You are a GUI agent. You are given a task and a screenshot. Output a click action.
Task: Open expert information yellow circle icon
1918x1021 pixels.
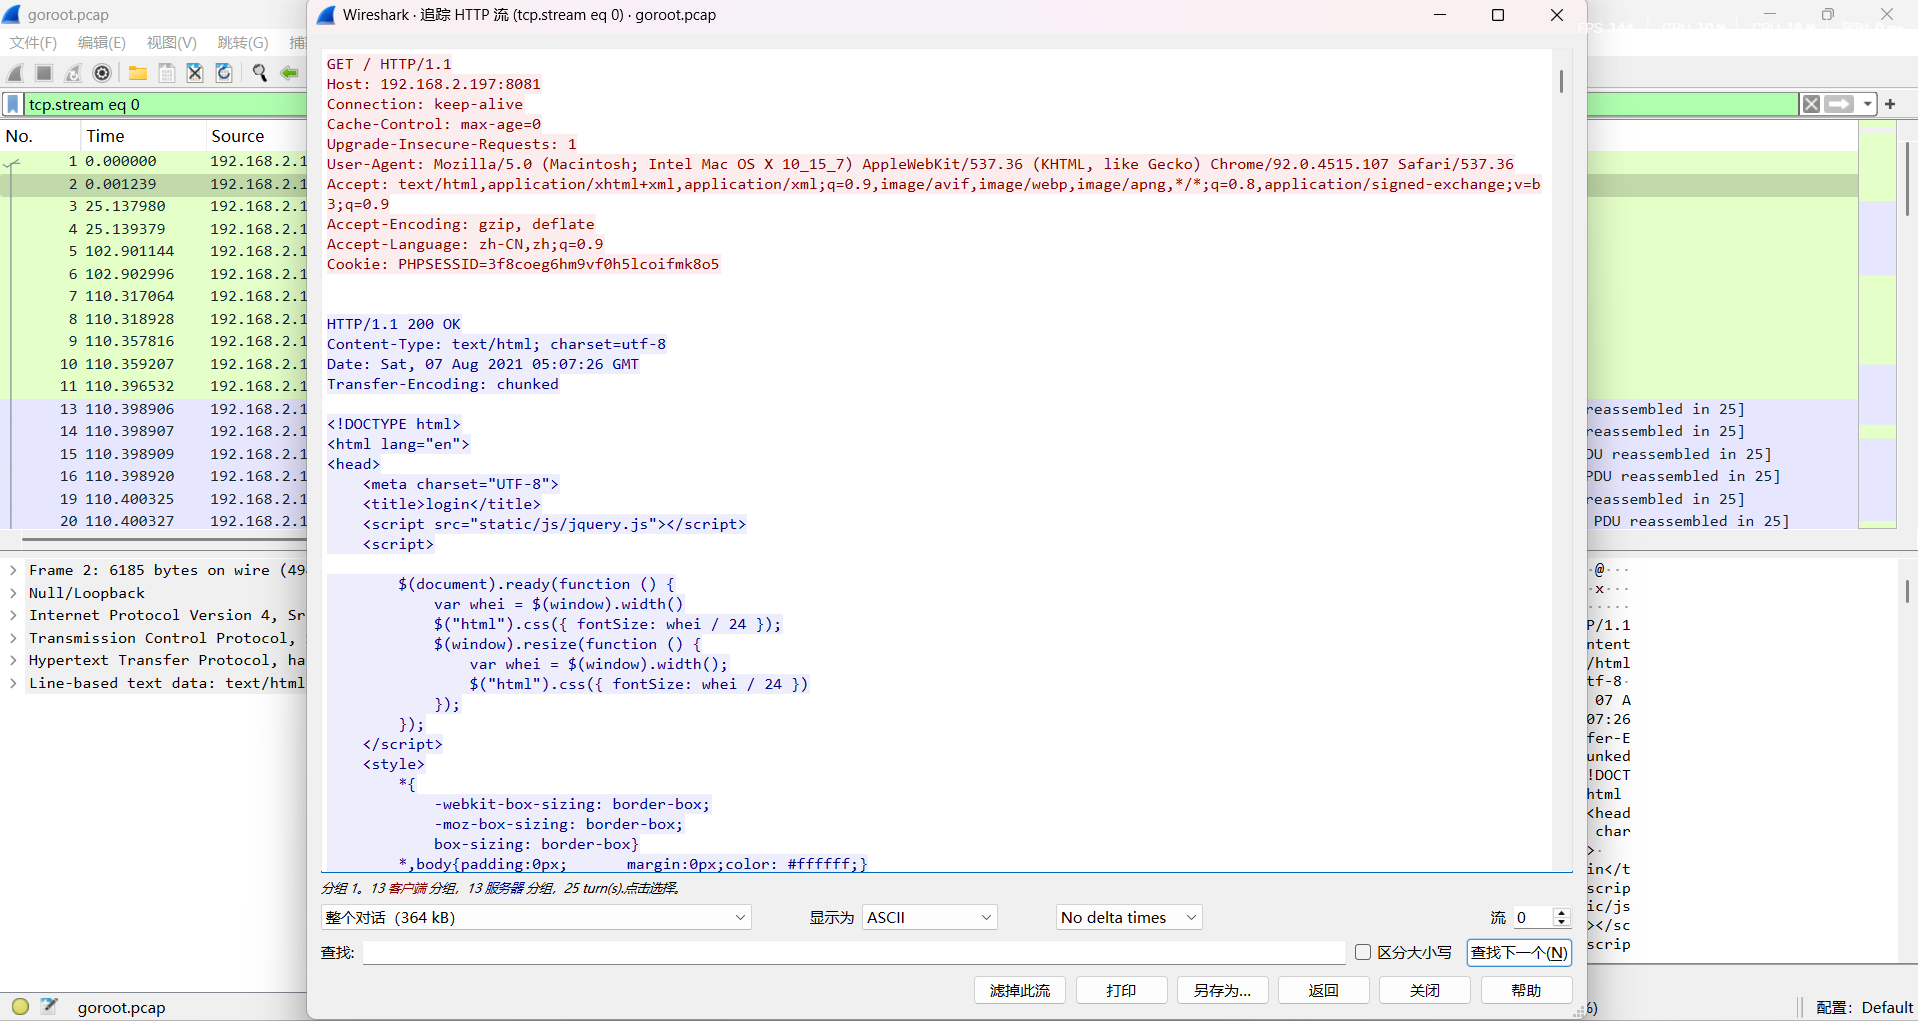click(20, 1006)
